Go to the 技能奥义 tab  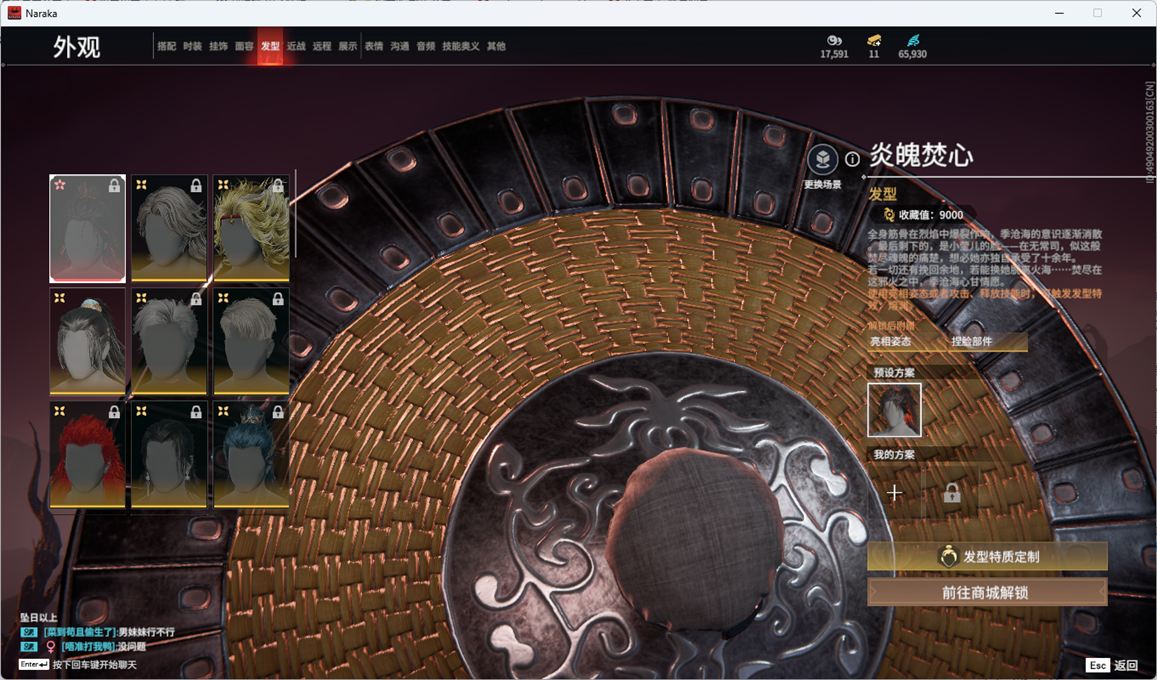point(460,46)
